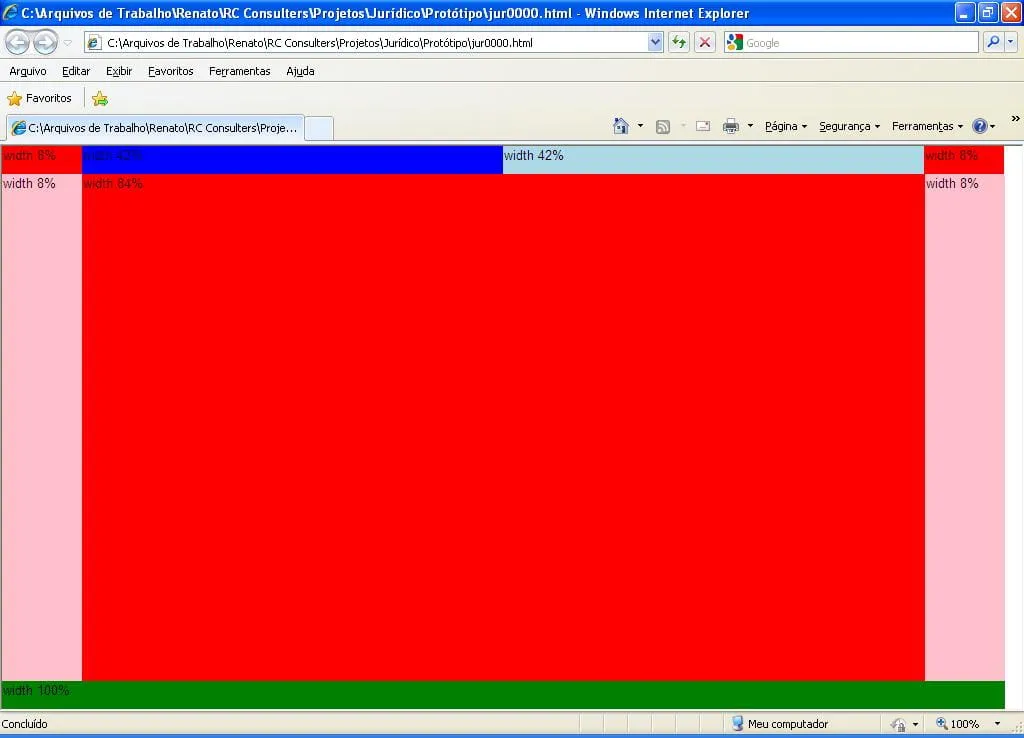The height and width of the screenshot is (738, 1024).
Task: Click the Refresh page icon
Action: (679, 43)
